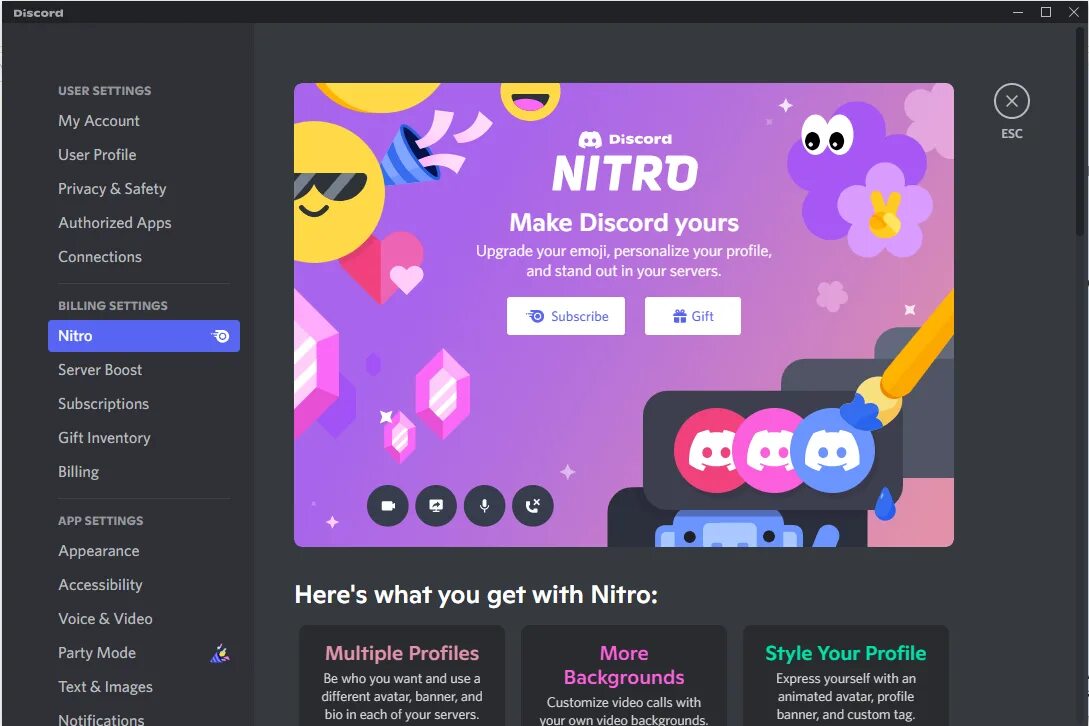Click the 'USER SETTINGS' section header

(105, 91)
